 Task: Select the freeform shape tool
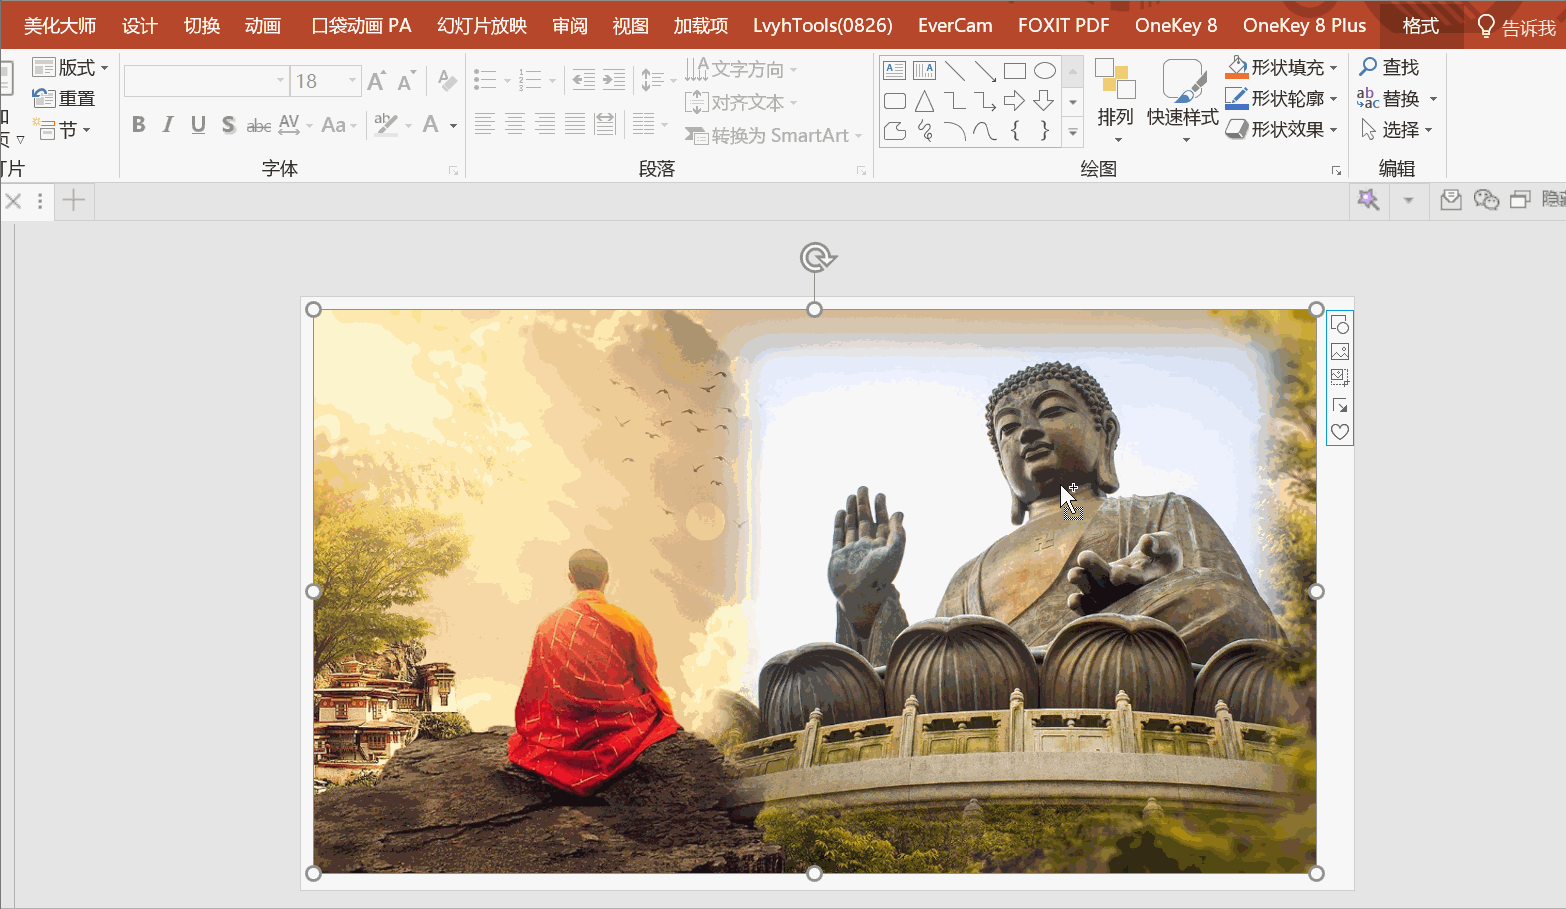895,131
